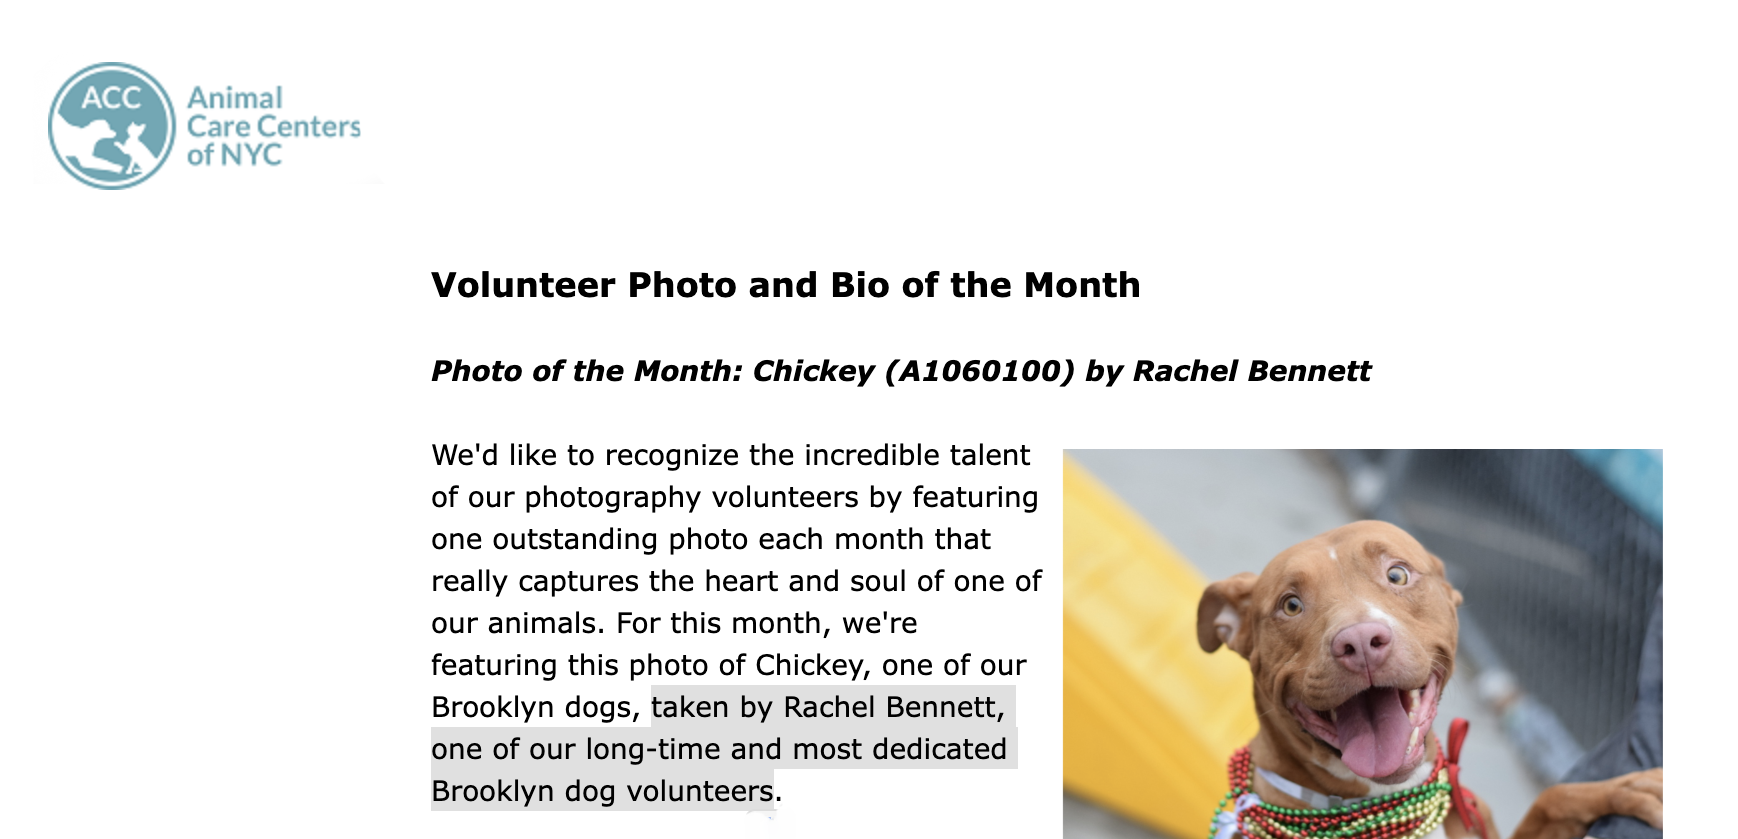Image resolution: width=1738 pixels, height=839 pixels.
Task: Click highlighted 'Brooklyn dog volunteers' text
Action: point(603,791)
